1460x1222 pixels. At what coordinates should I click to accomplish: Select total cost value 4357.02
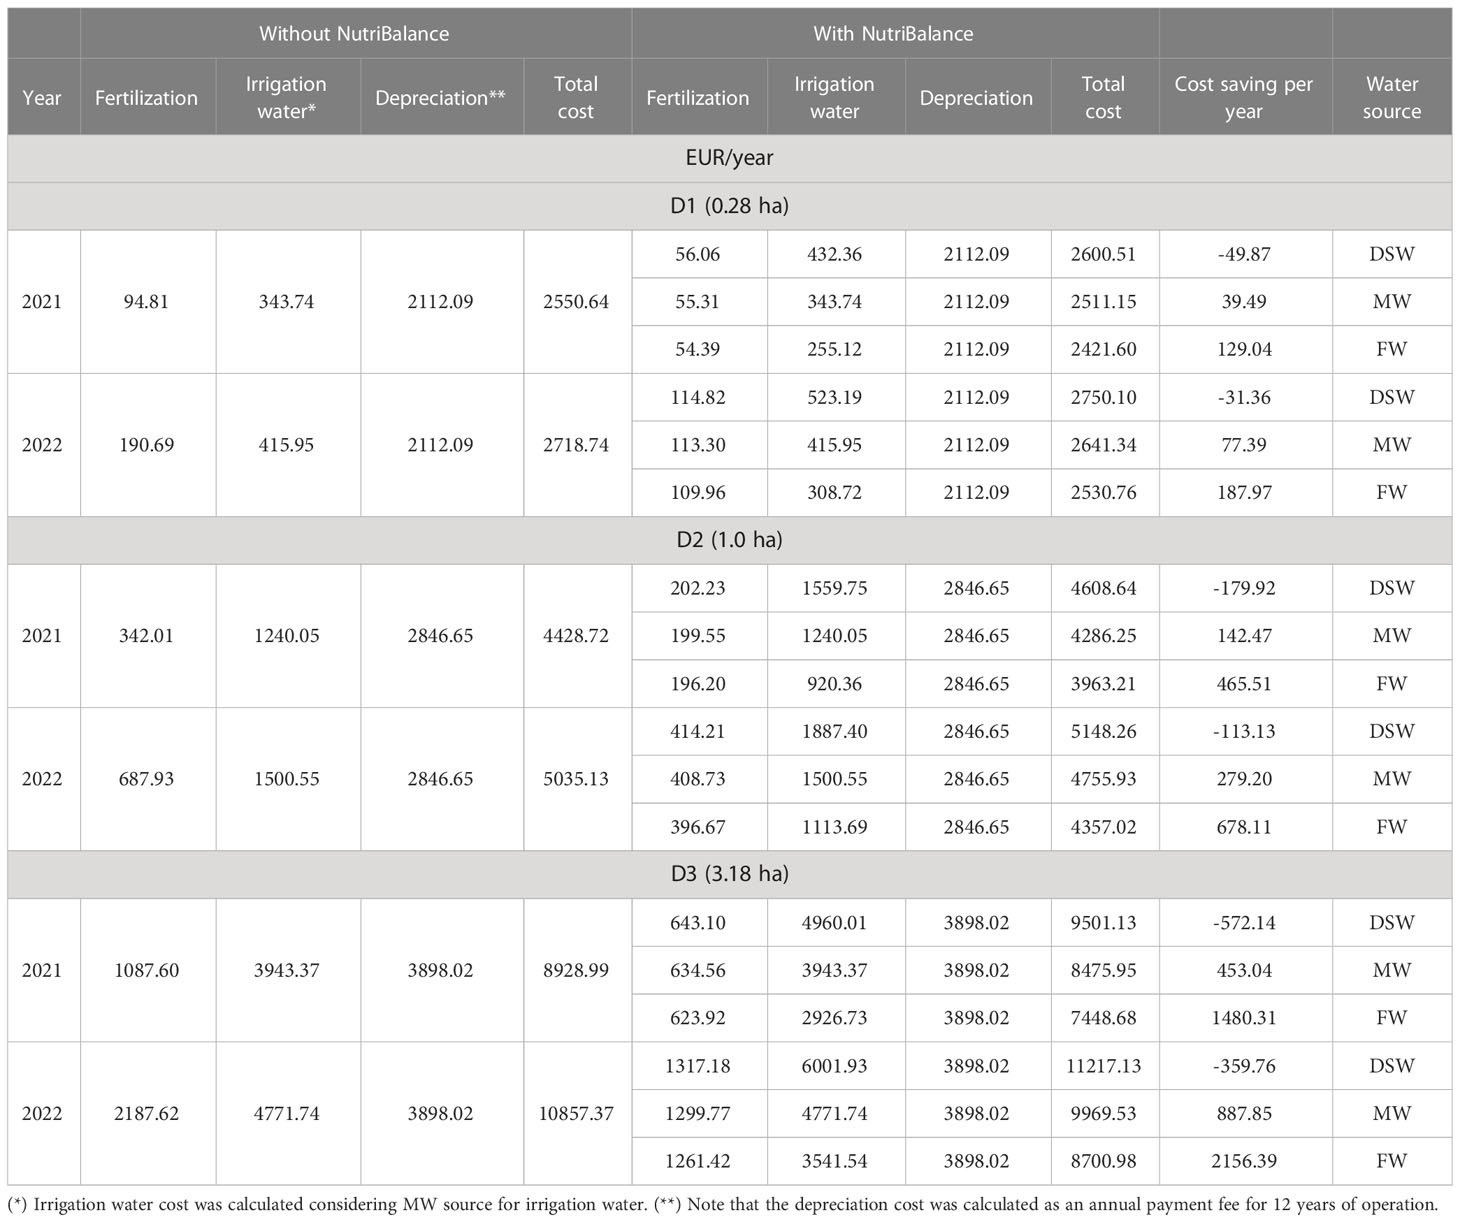(x=1103, y=827)
